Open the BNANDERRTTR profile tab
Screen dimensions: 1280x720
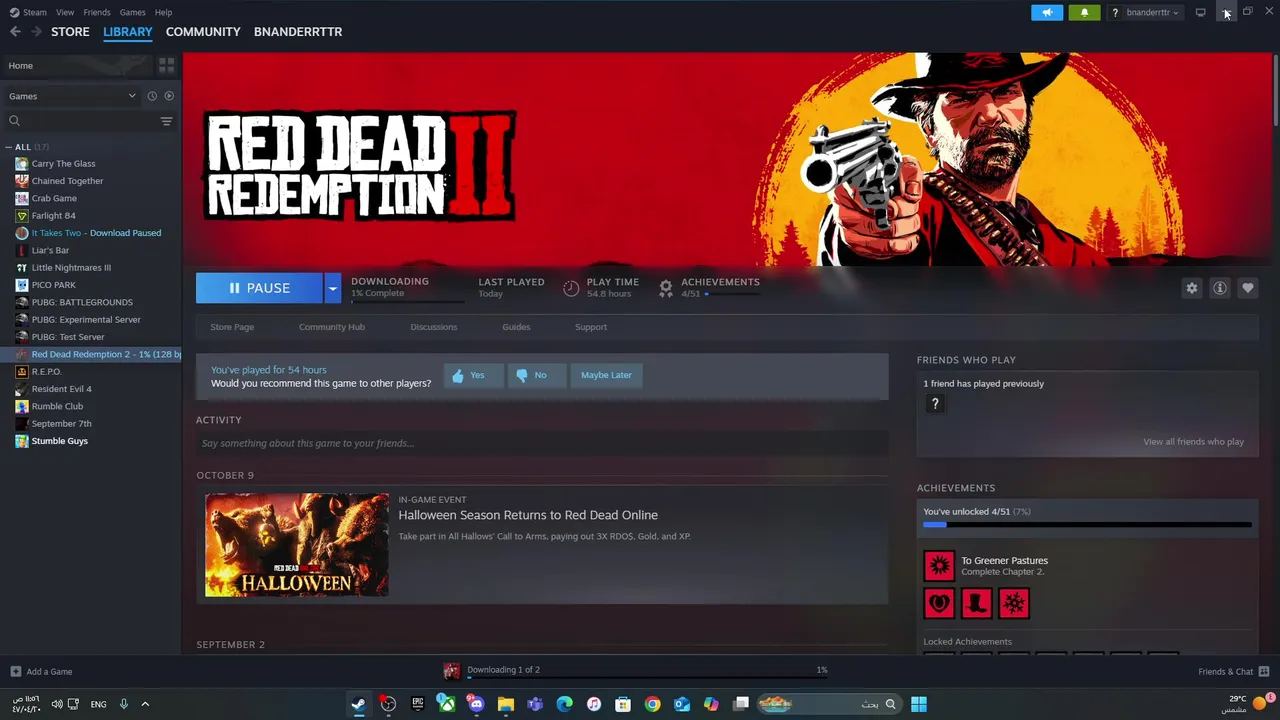[x=298, y=32]
